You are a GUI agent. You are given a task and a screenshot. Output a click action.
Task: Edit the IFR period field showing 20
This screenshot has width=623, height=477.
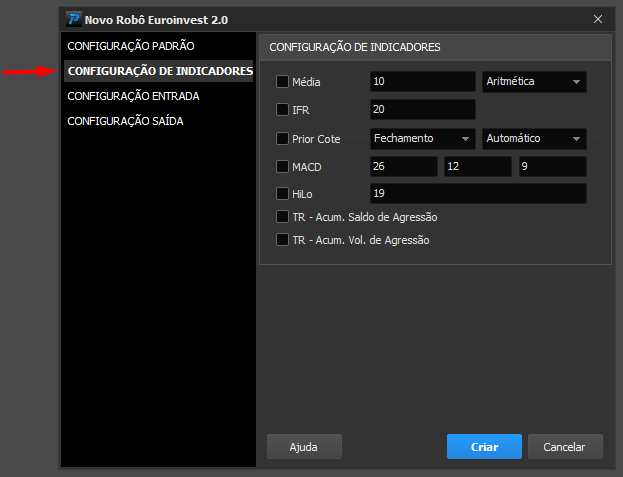pyautogui.click(x=423, y=110)
